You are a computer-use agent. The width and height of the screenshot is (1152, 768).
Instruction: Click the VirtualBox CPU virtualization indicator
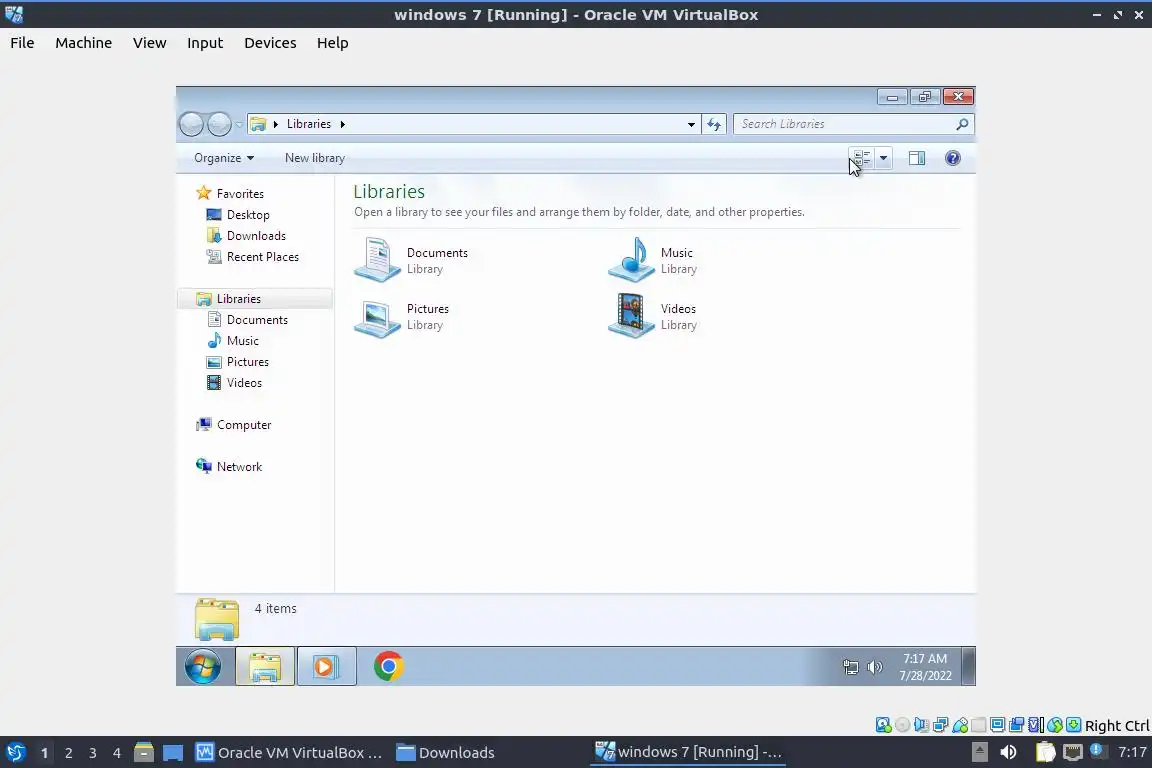(x=1036, y=725)
